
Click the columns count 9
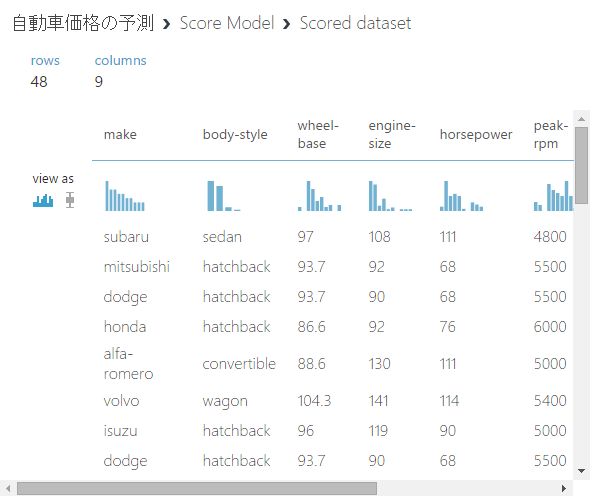pos(99,81)
